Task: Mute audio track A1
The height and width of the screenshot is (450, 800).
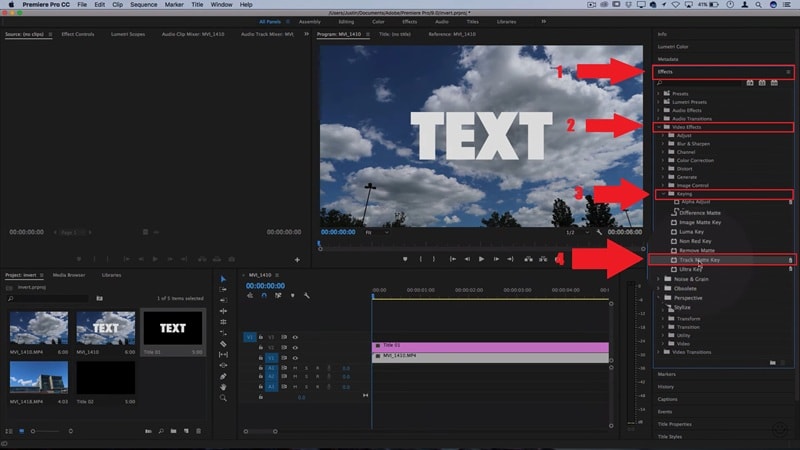Action: tap(295, 368)
